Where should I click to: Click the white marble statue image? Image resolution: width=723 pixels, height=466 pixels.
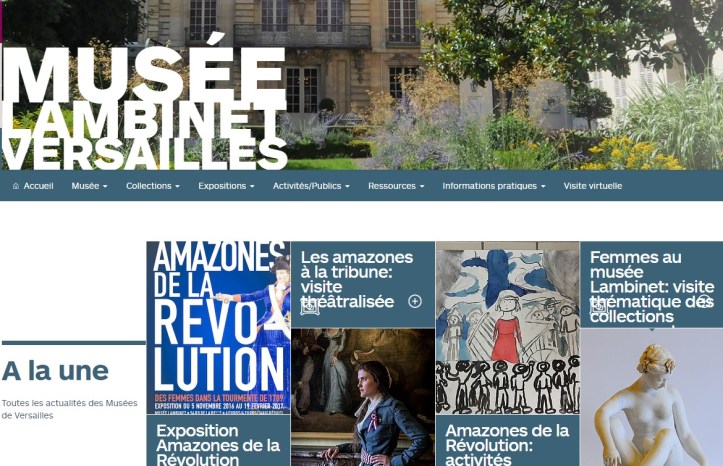[x=652, y=397]
